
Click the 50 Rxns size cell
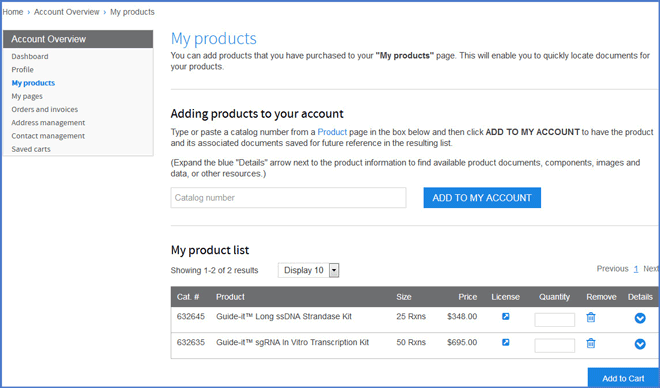(x=411, y=342)
